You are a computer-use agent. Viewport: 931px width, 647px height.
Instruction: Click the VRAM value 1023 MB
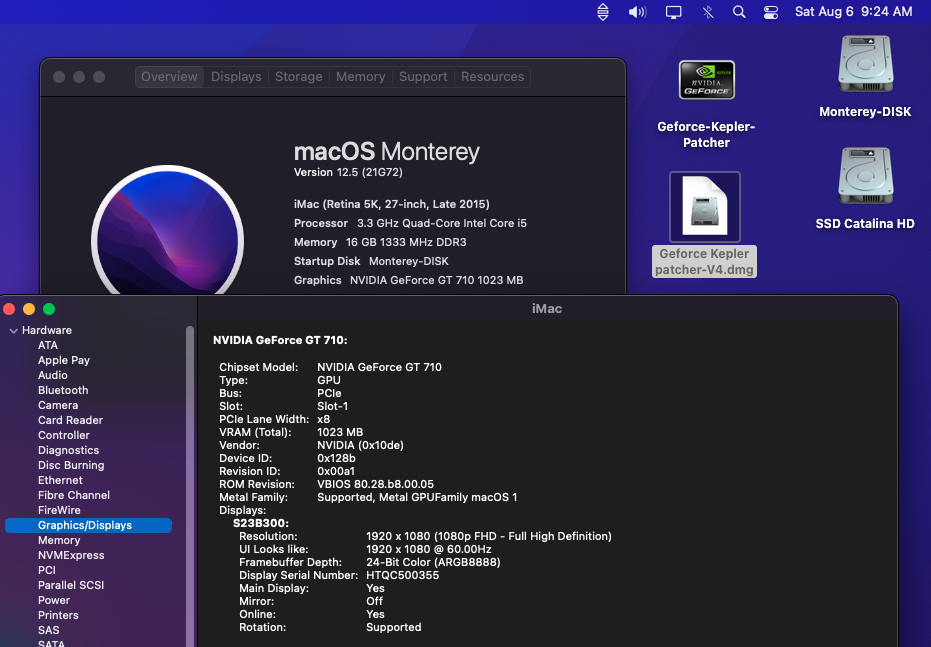(340, 432)
